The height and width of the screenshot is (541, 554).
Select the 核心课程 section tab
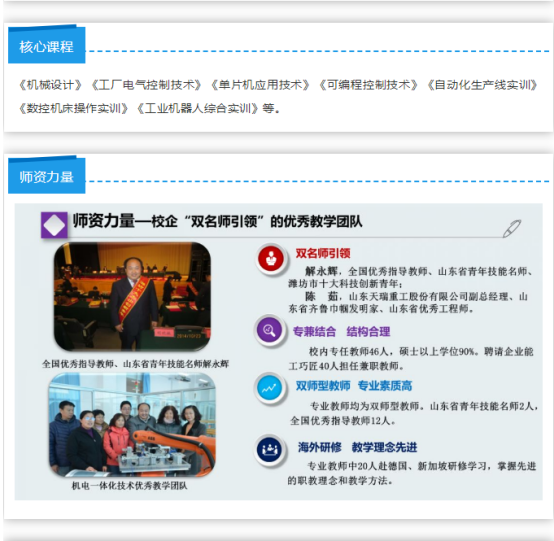(x=47, y=46)
